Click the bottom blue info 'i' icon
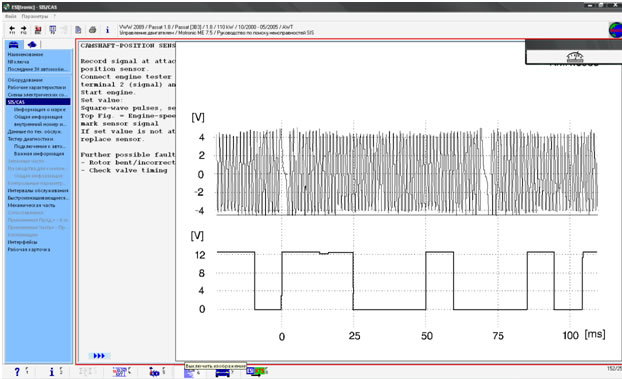Viewport: 622px width, 379px height. 51,372
